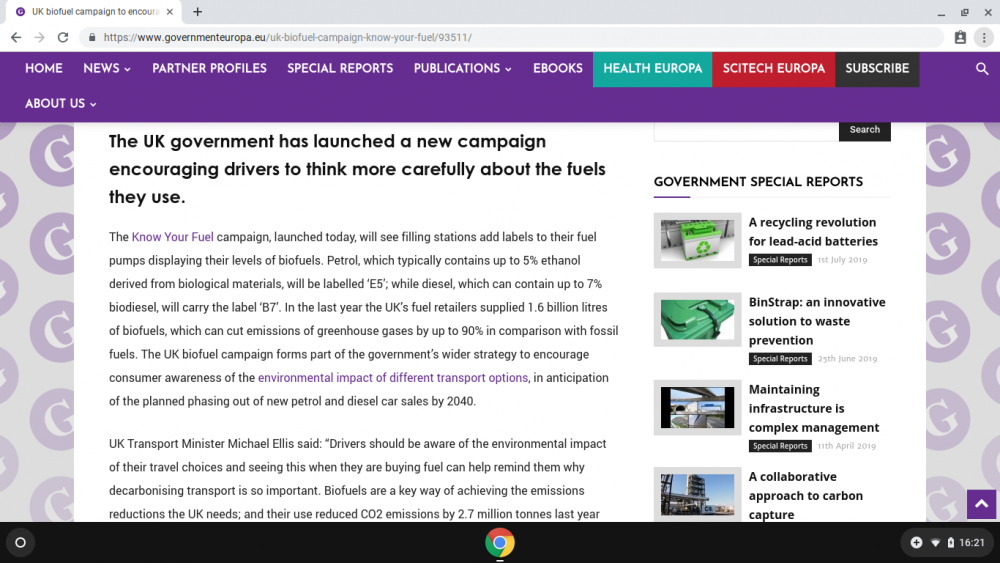1000x563 pixels.
Task: Click the sidebar Search button
Action: point(865,130)
